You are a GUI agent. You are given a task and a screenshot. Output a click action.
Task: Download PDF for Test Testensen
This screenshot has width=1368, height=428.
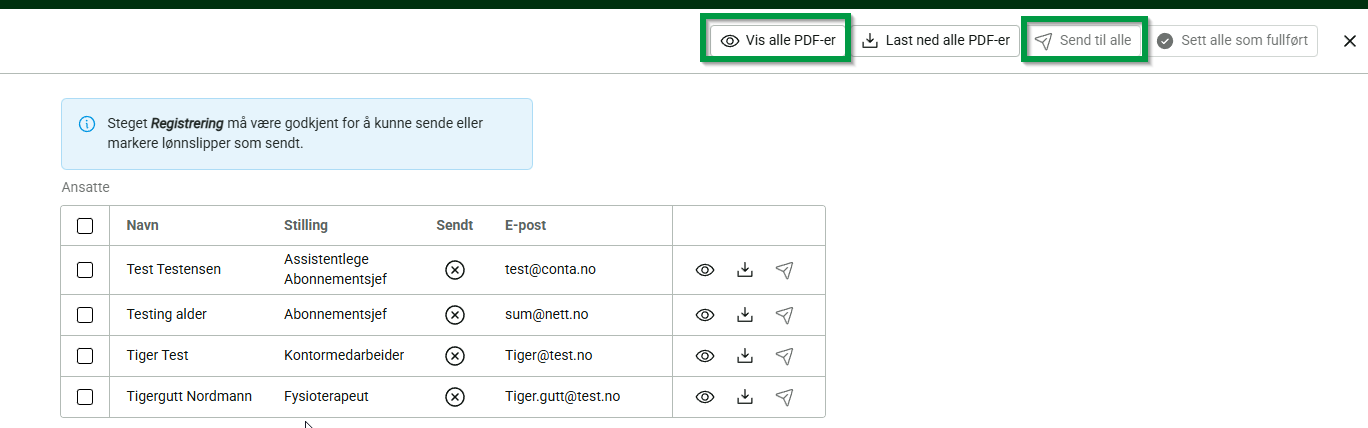click(x=744, y=270)
